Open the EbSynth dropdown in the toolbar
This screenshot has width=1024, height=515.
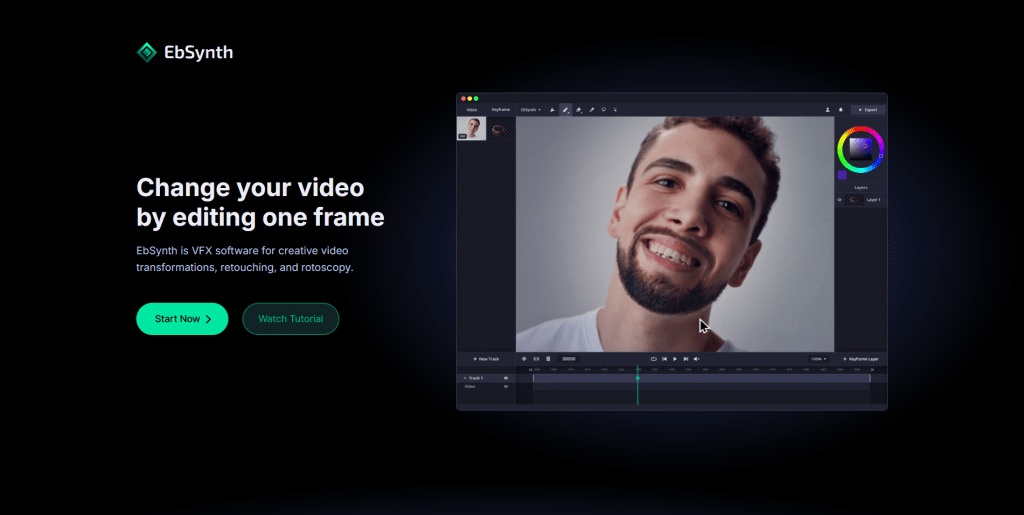click(530, 110)
